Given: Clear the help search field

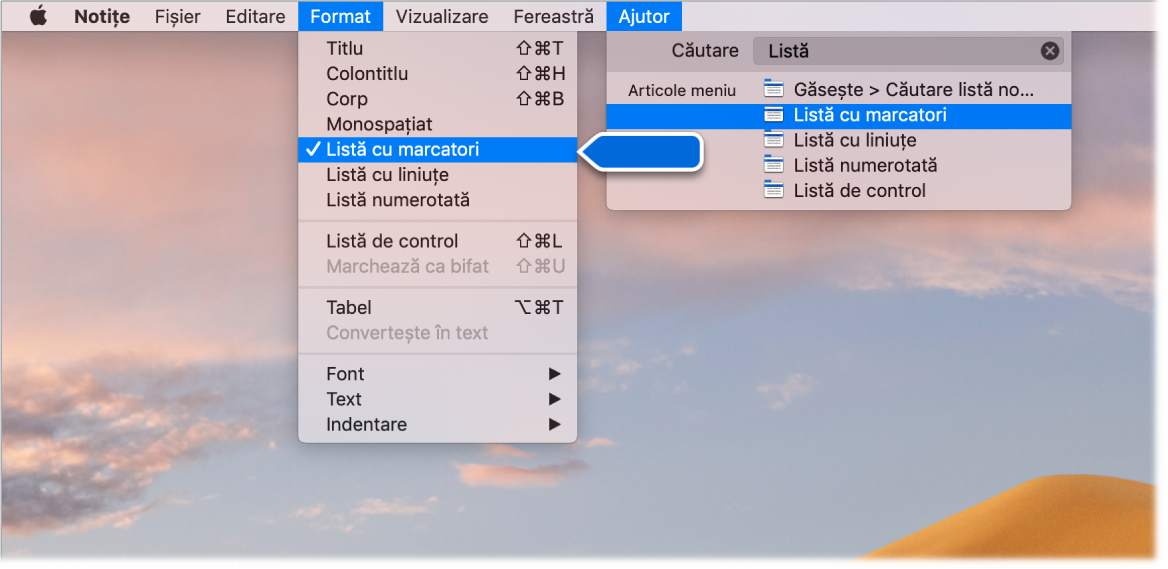Looking at the screenshot, I should pos(1050,51).
